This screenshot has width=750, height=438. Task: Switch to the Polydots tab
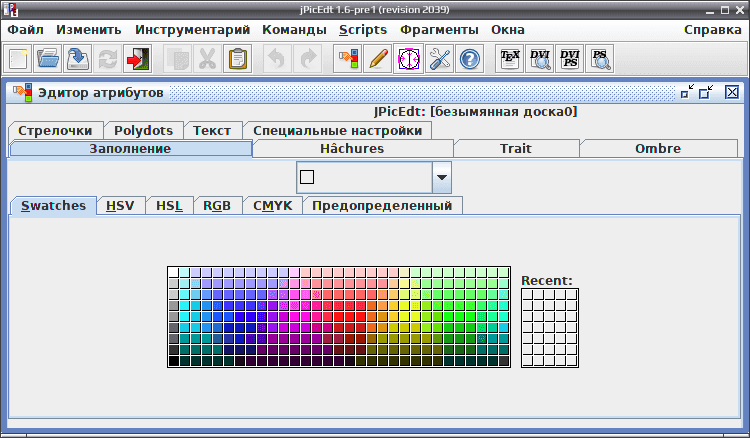tap(143, 131)
